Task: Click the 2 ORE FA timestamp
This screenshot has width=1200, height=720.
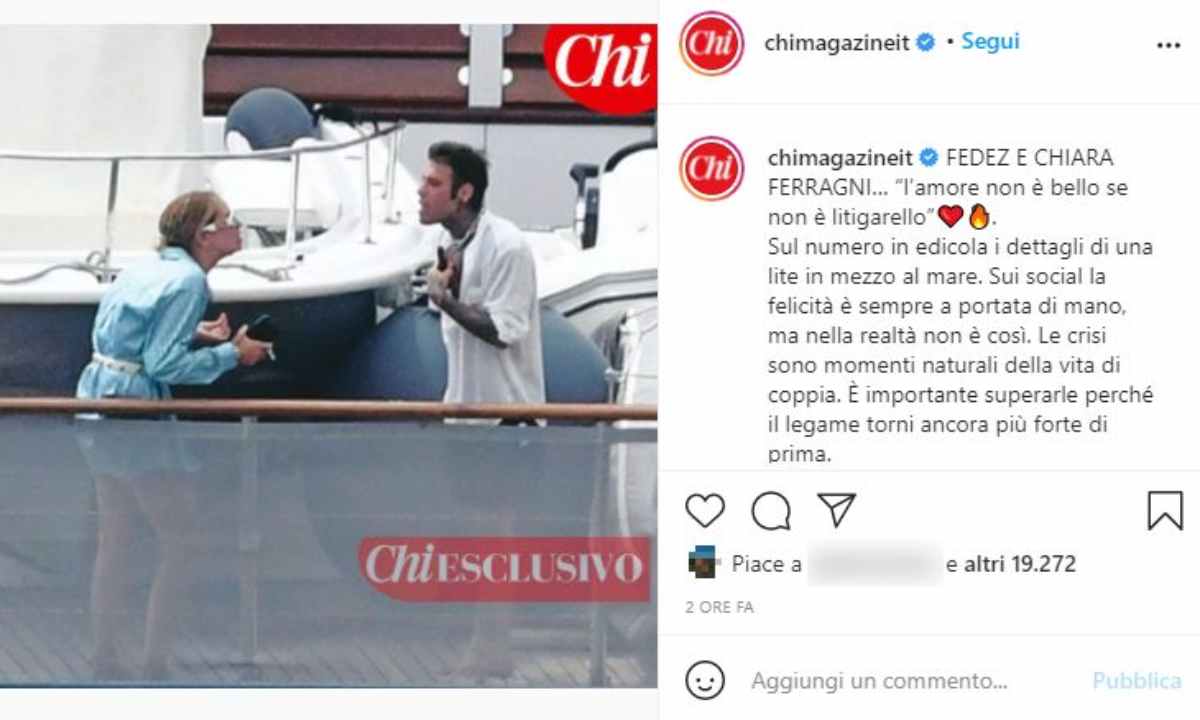Action: click(x=719, y=608)
